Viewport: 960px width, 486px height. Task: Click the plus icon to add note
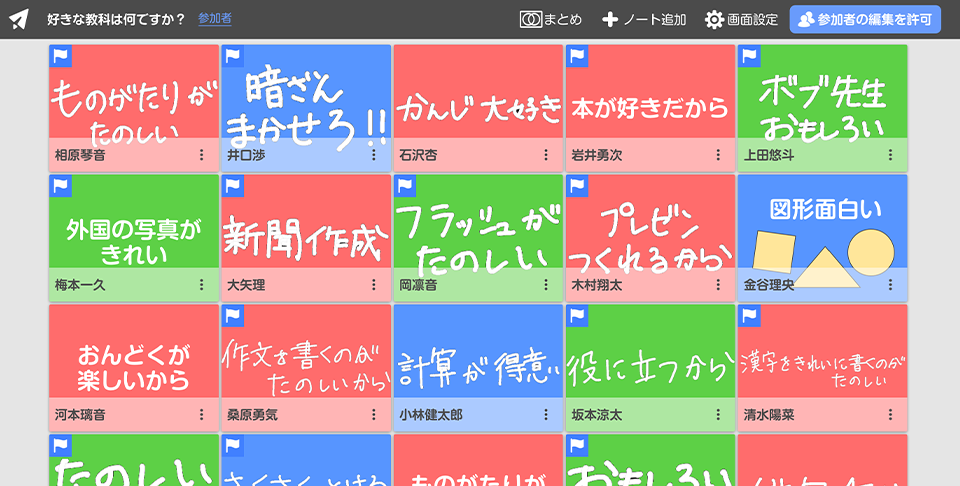point(610,19)
